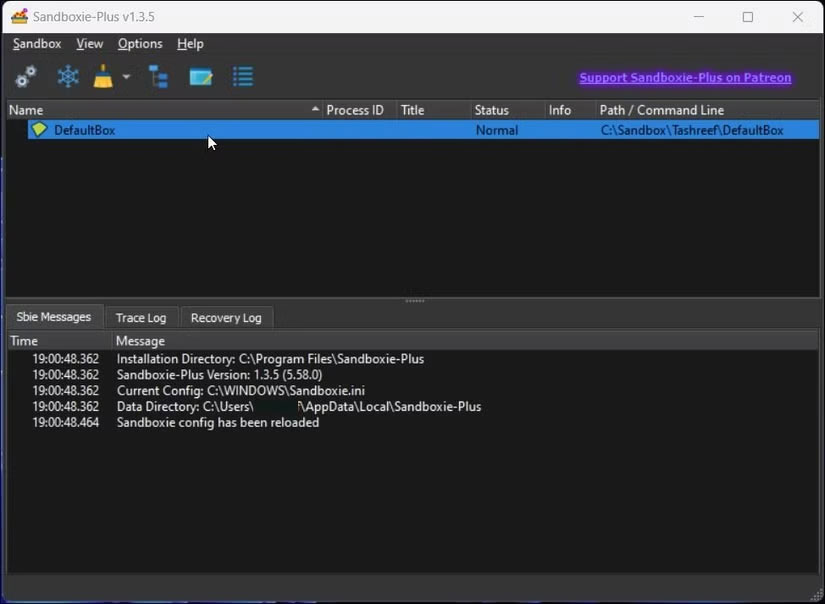Open the list view toolbar icon
The width and height of the screenshot is (825, 604).
(242, 76)
